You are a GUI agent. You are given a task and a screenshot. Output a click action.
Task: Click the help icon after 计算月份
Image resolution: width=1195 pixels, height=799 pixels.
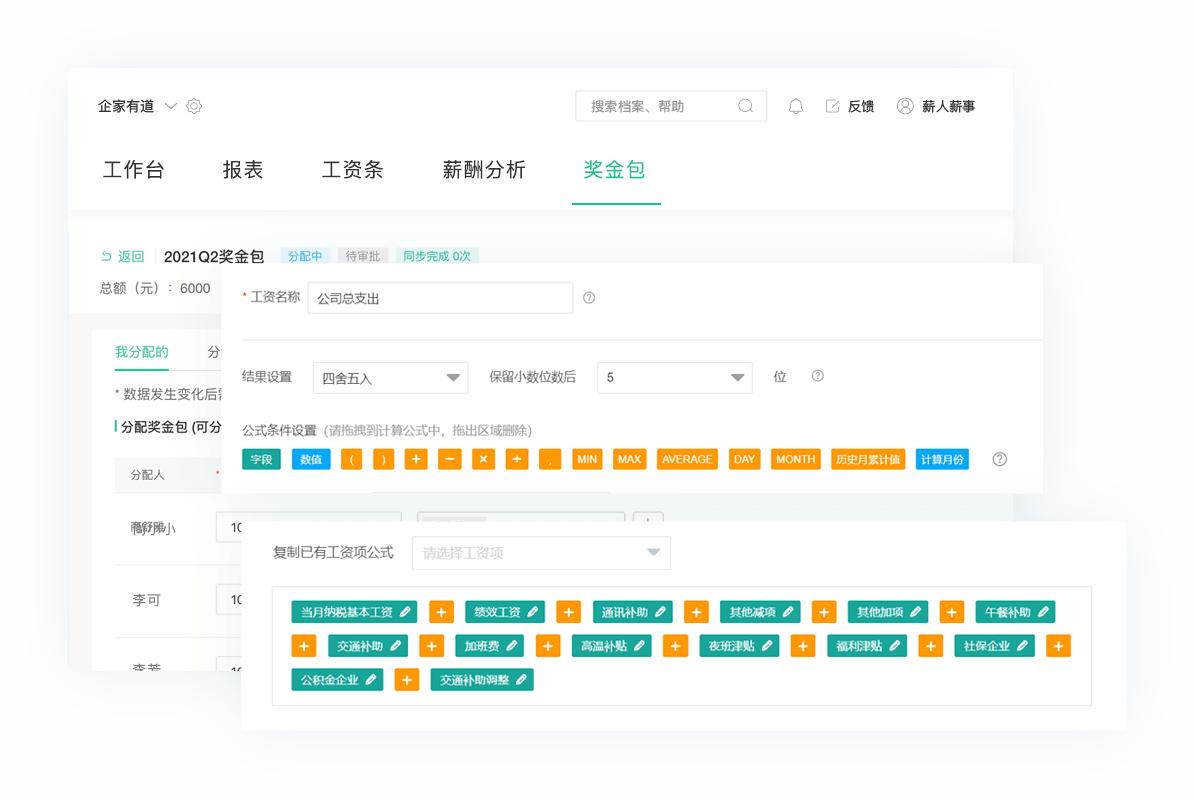click(999, 459)
